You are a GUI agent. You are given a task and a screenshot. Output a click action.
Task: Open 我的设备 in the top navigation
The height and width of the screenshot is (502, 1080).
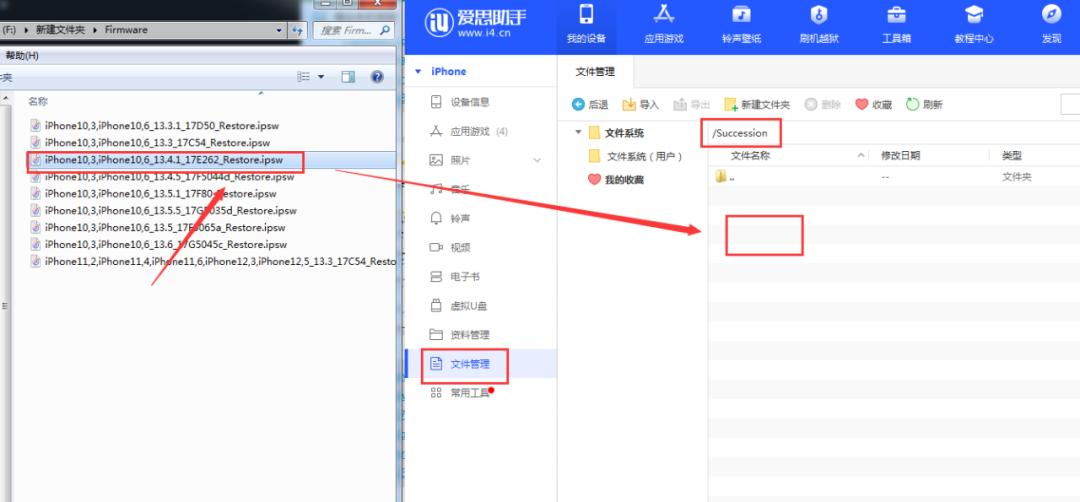point(586,25)
